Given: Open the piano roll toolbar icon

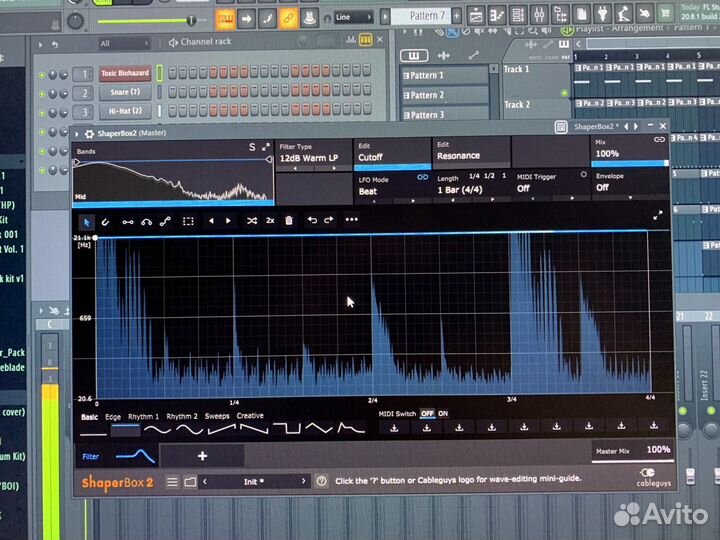Looking at the screenshot, I should 497,16.
